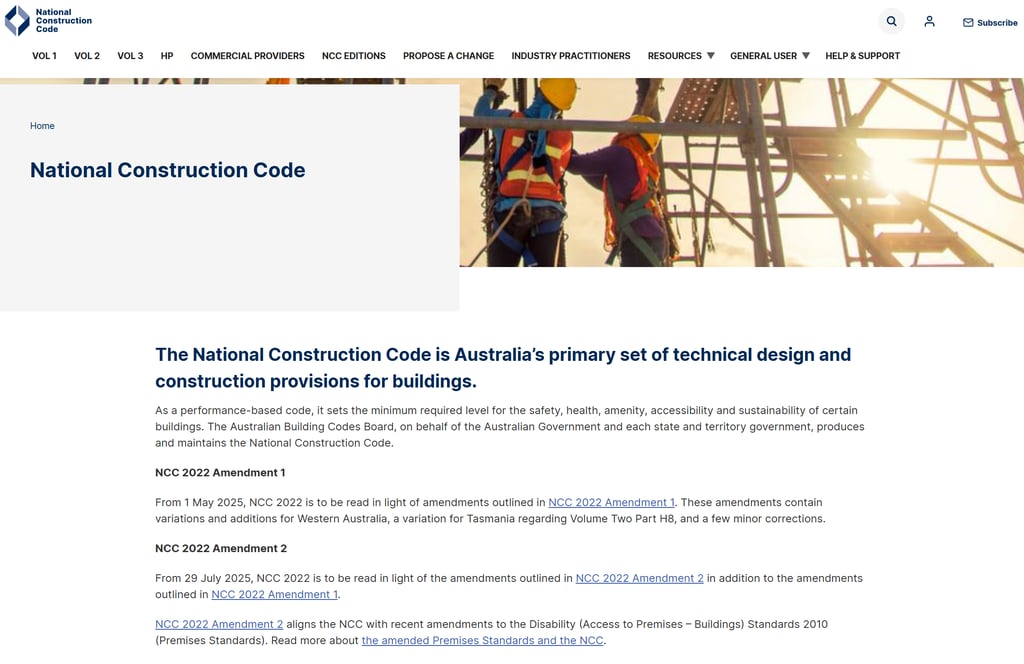Open the Resources navigation label

[675, 55]
